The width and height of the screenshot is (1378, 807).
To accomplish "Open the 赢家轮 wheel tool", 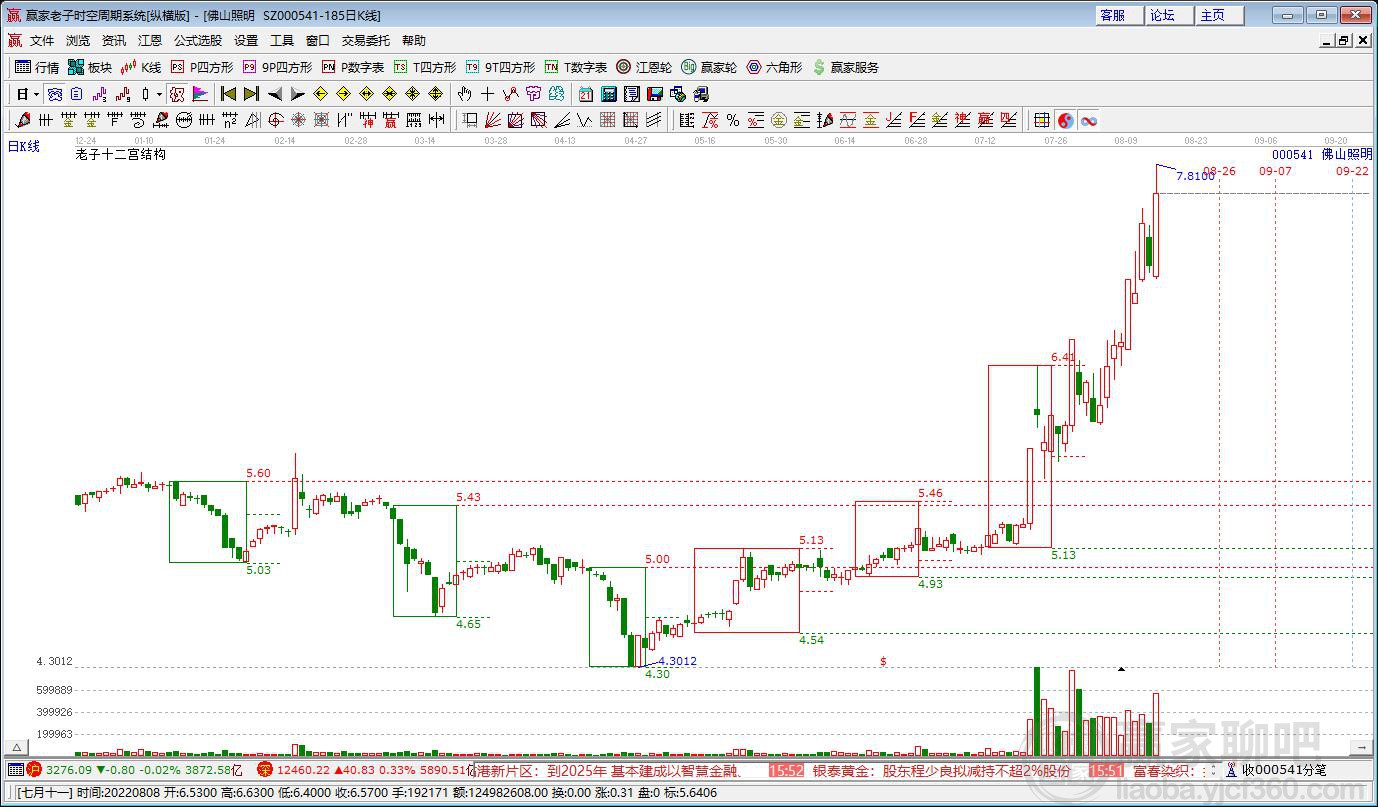I will (709, 67).
